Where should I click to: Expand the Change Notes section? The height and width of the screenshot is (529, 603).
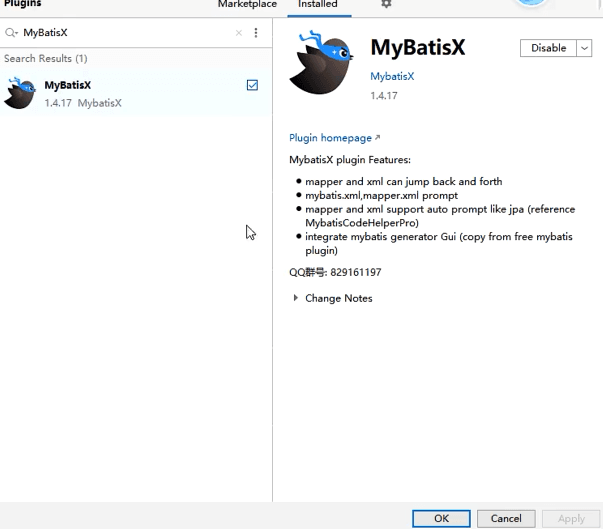coord(296,298)
